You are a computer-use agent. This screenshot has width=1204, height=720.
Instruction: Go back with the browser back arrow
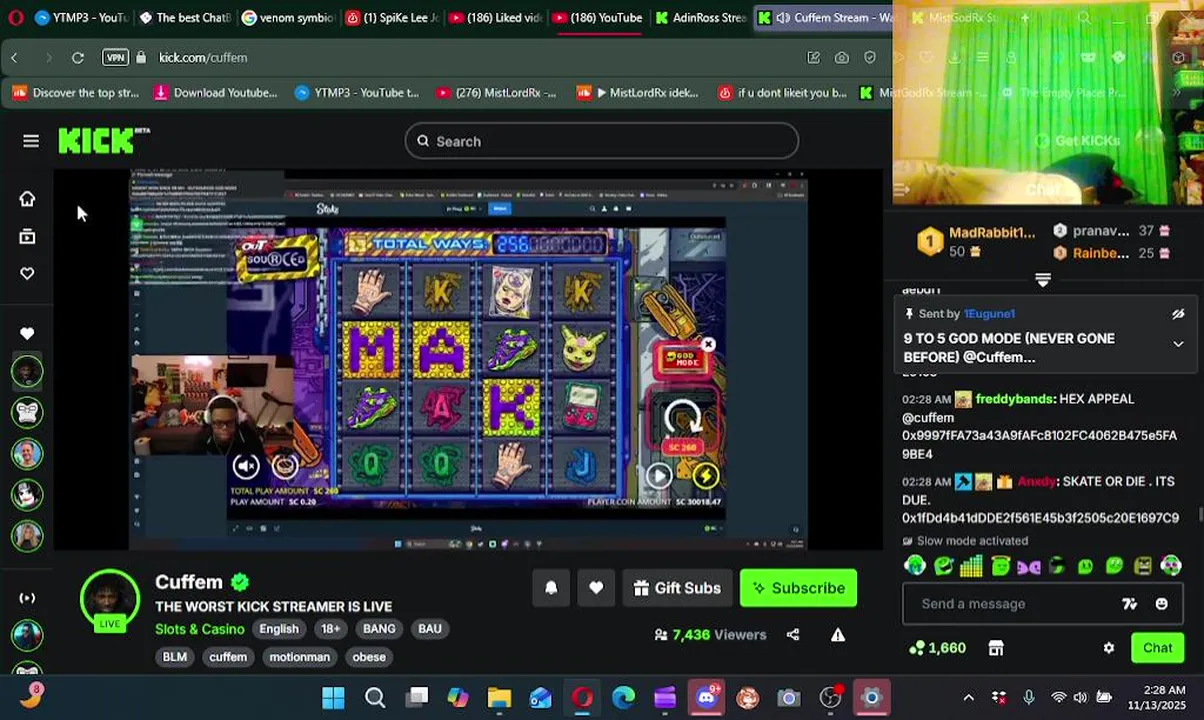pos(14,57)
